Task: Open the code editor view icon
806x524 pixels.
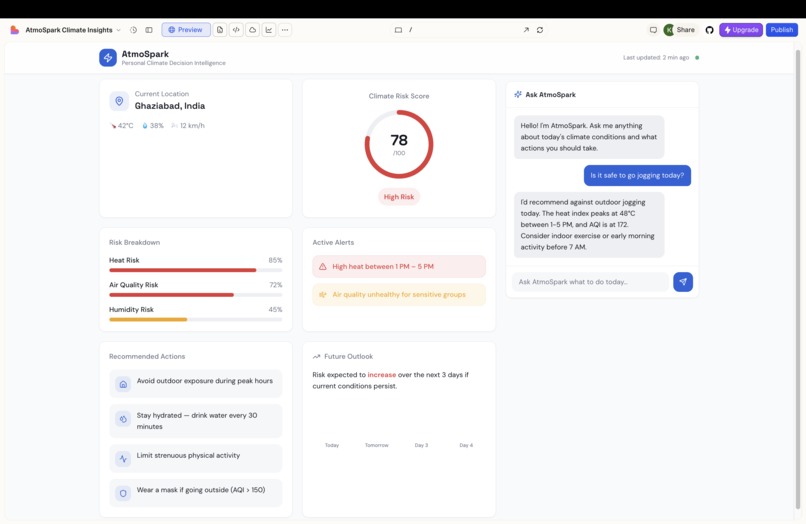Action: click(x=236, y=30)
